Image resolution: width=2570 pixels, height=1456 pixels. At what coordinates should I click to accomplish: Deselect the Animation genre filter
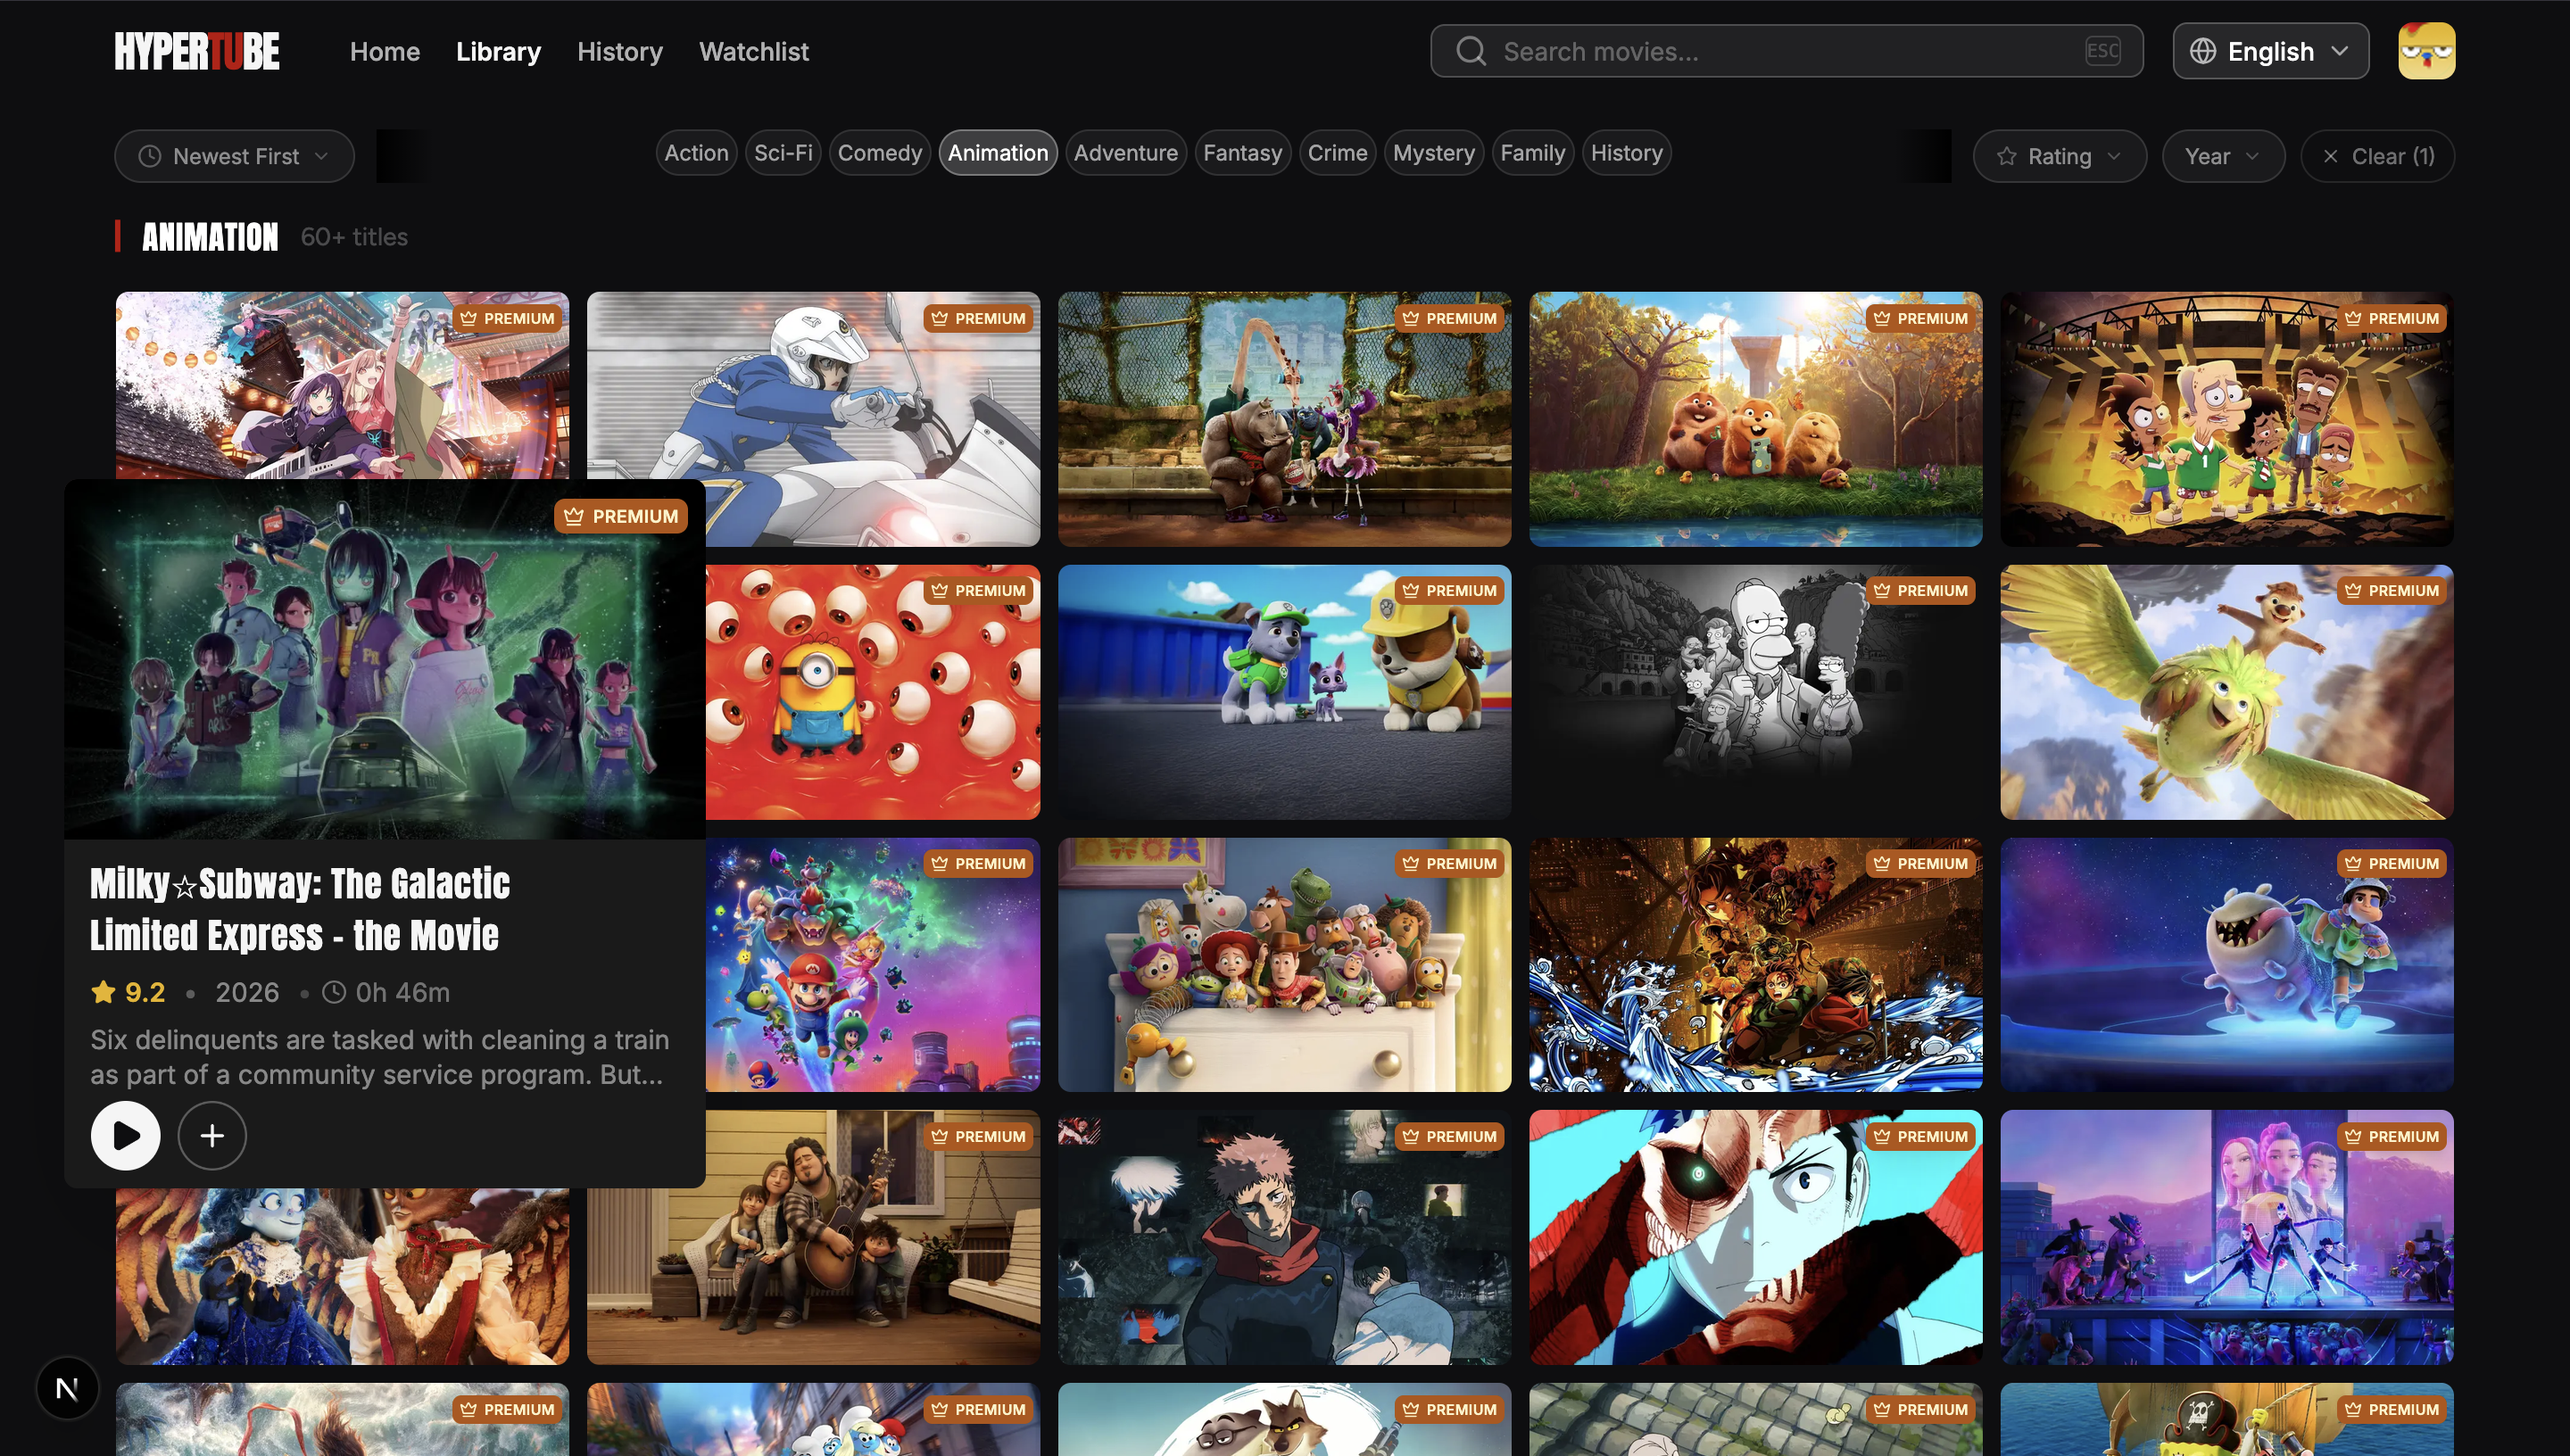(x=997, y=153)
